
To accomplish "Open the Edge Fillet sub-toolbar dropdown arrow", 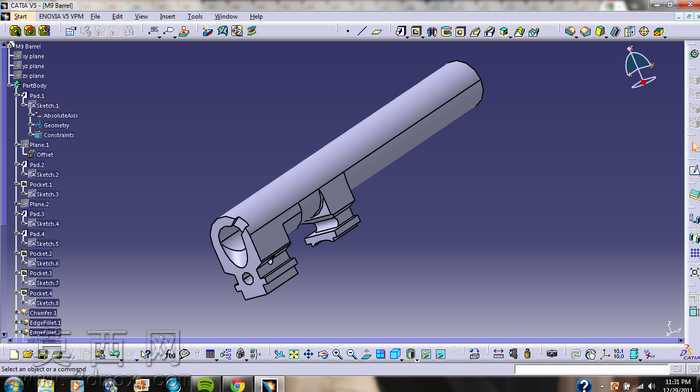I will 576,38.
